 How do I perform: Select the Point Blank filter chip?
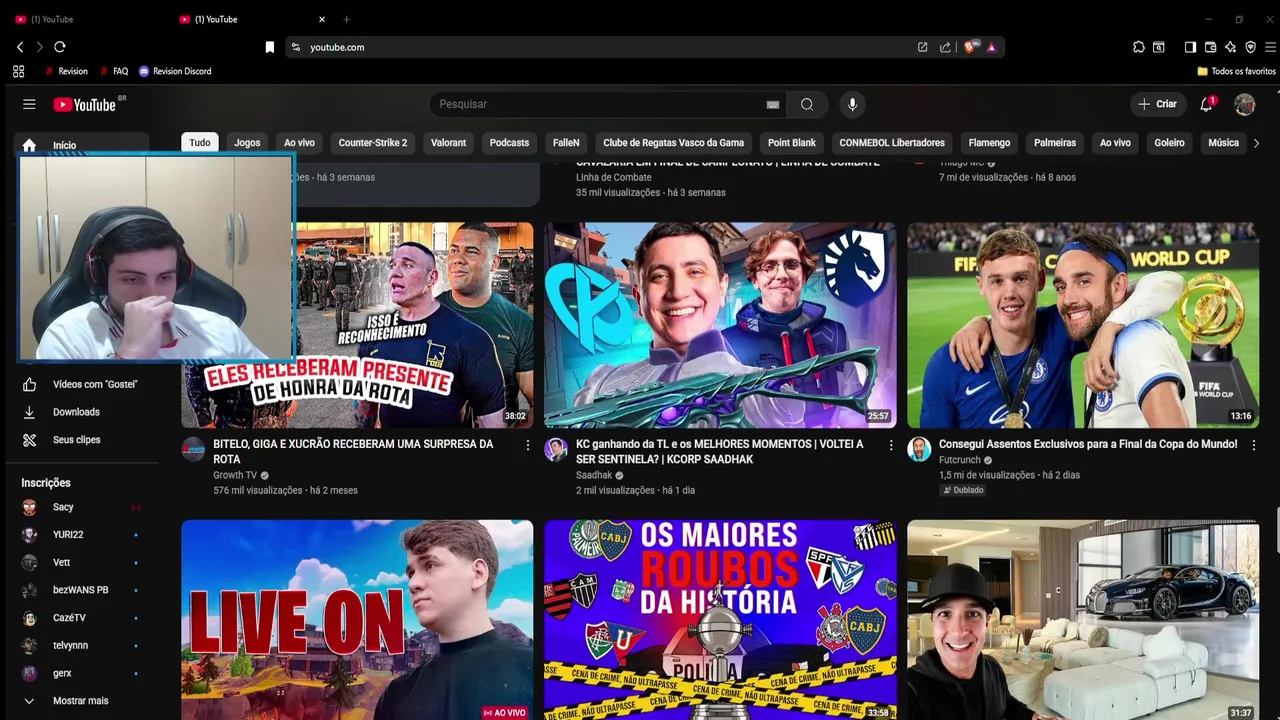tap(792, 143)
